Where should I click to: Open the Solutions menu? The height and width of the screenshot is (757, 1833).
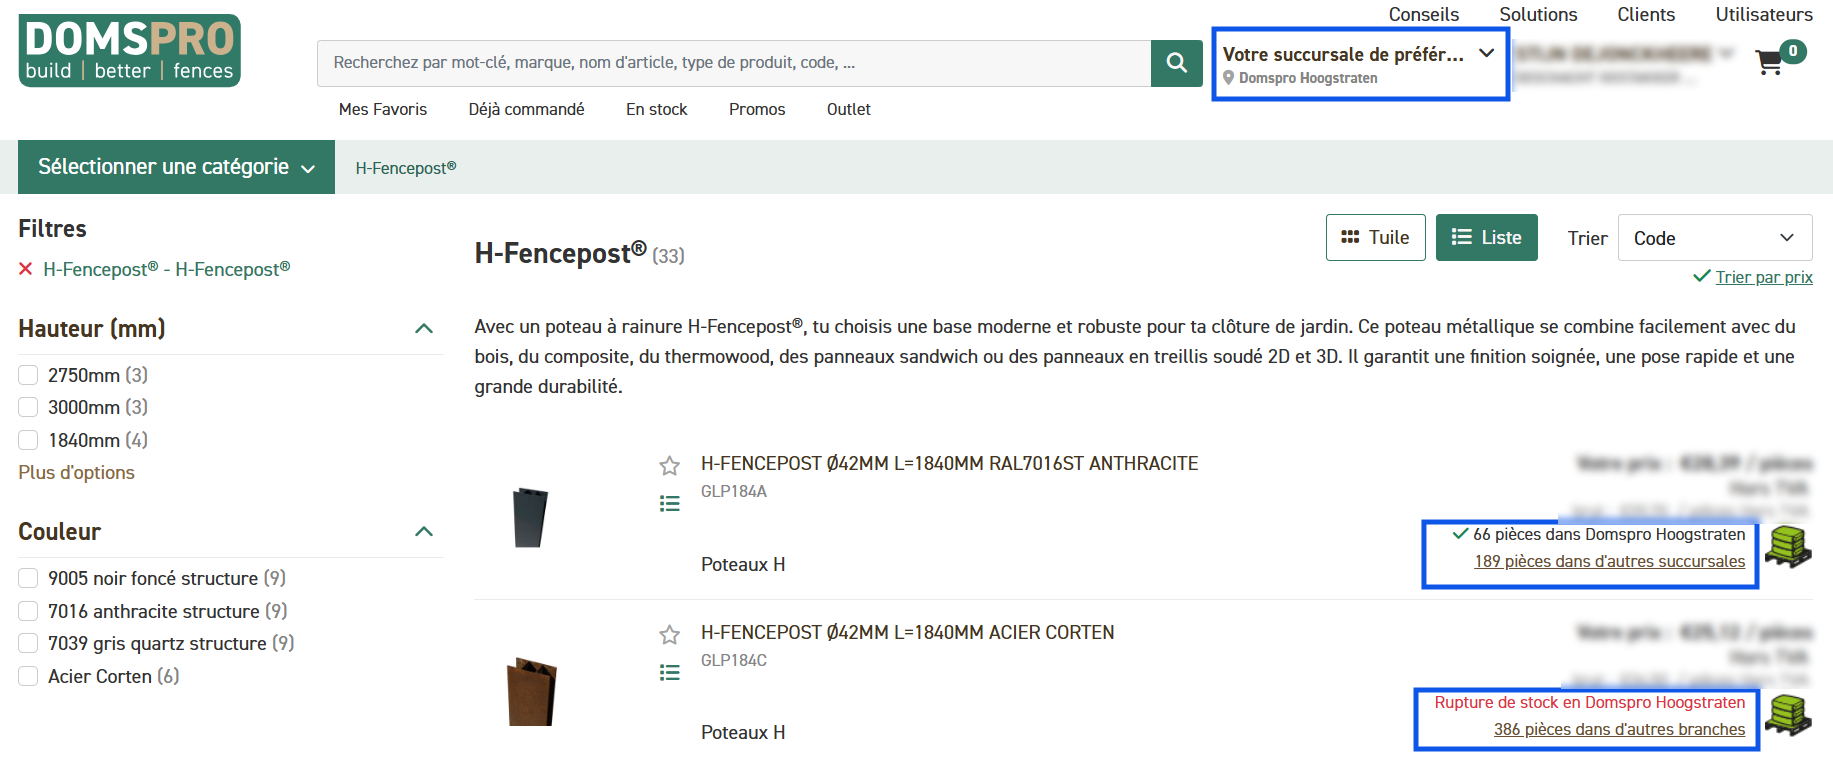(1538, 14)
